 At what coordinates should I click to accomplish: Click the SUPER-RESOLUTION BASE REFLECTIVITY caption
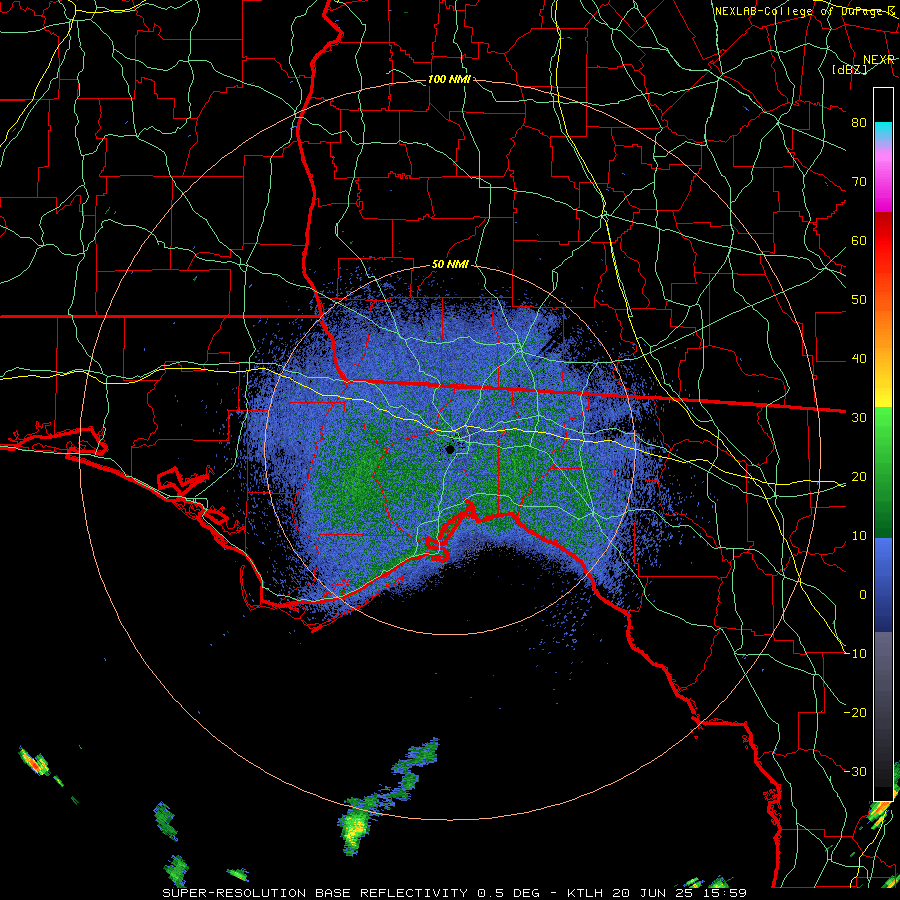[x=315, y=893]
